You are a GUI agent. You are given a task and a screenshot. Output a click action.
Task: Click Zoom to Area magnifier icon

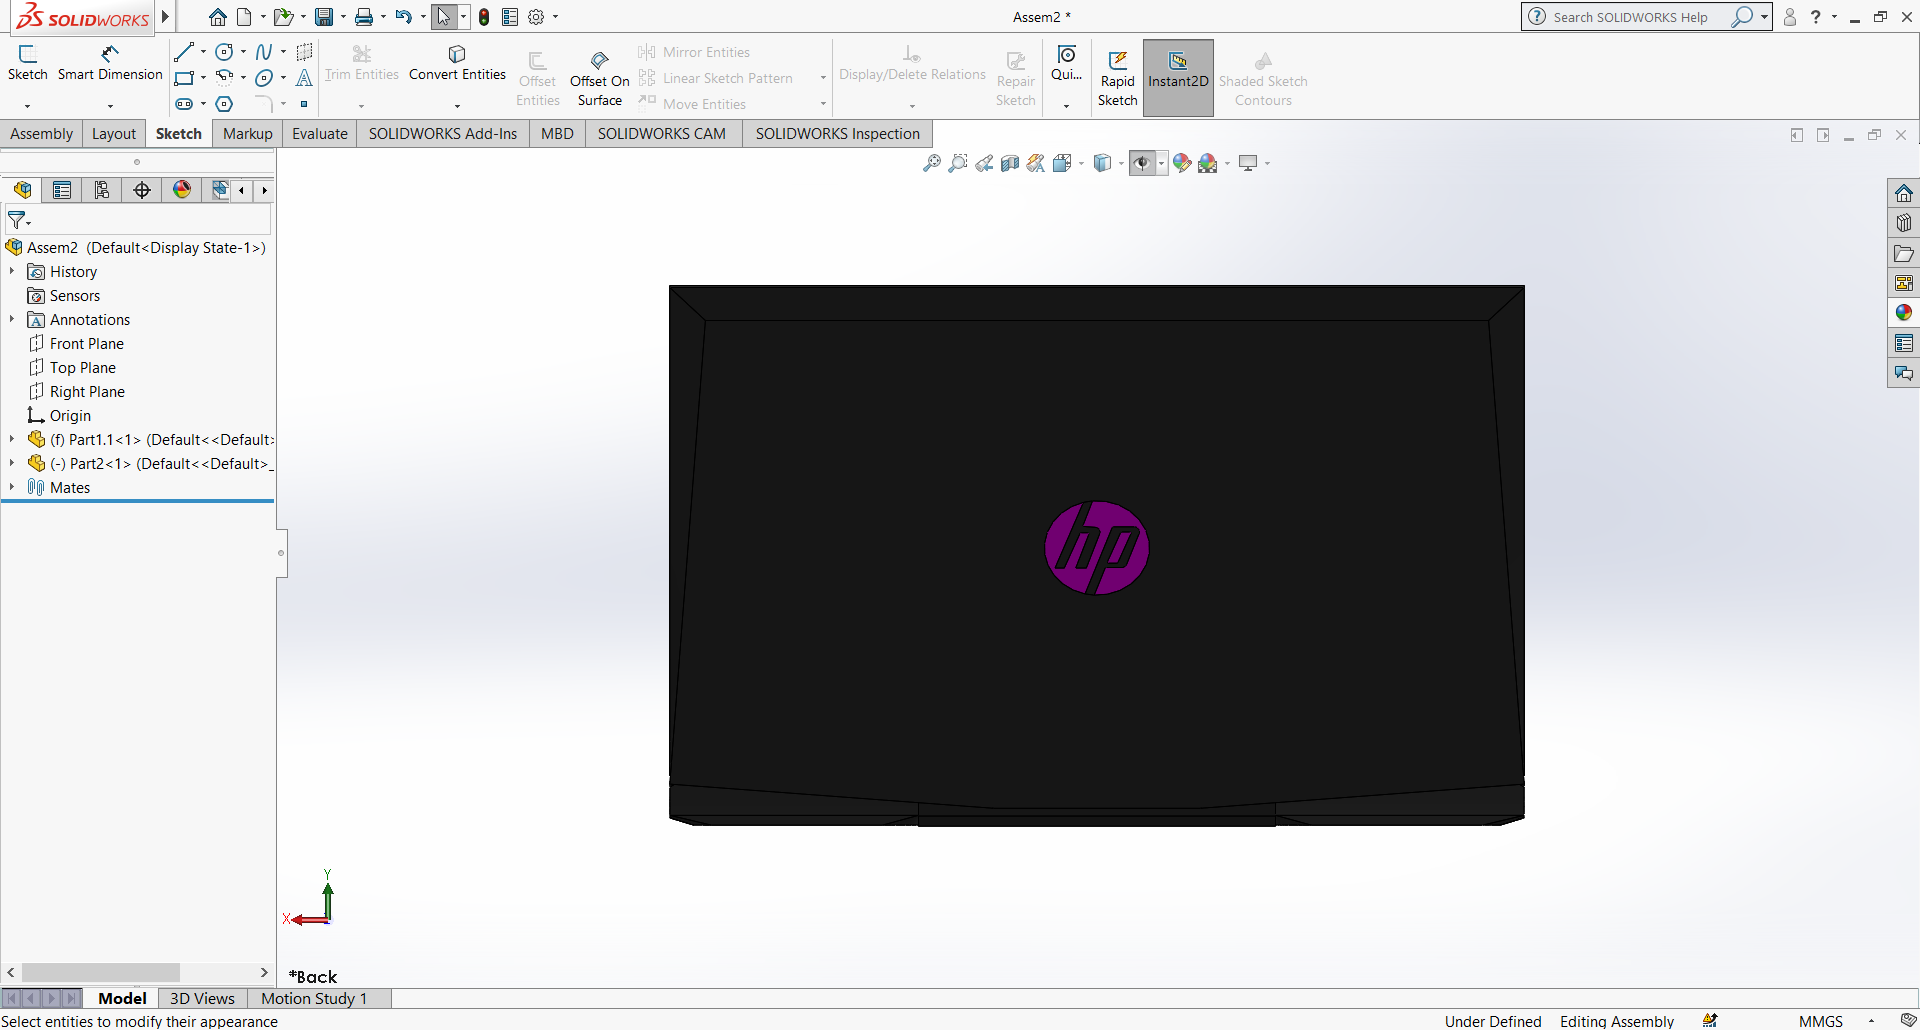(958, 163)
